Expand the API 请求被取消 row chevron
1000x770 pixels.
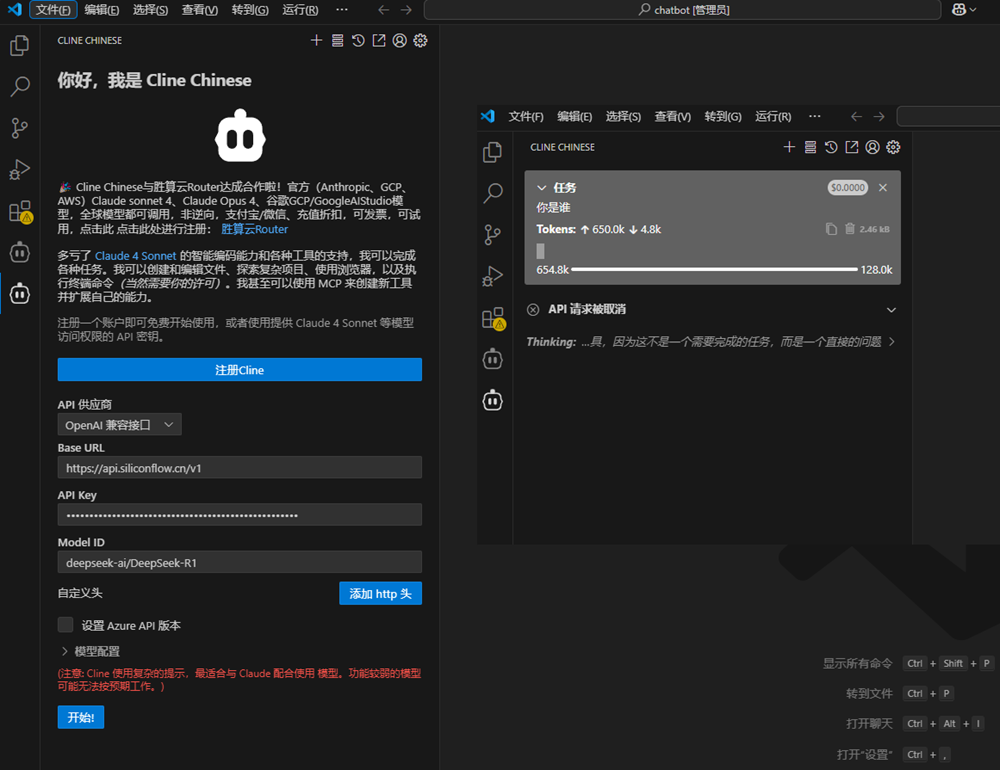[x=892, y=309]
